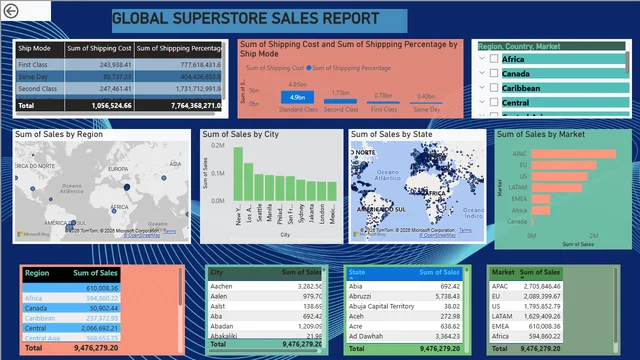This screenshot has width=640, height=360.
Task: Sort by Sum of Shippping Percentage header
Action: click(179, 49)
